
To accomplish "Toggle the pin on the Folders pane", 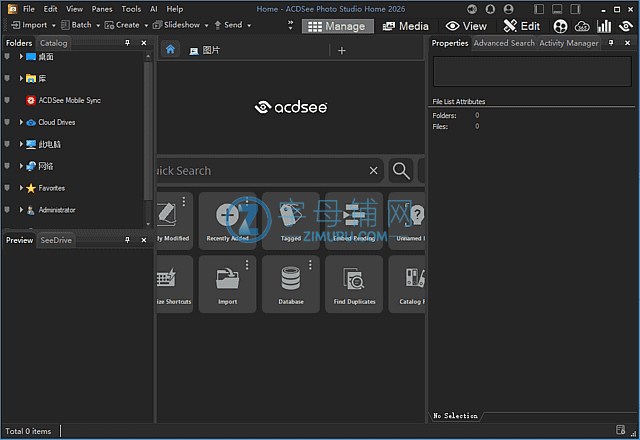I will click(127, 44).
